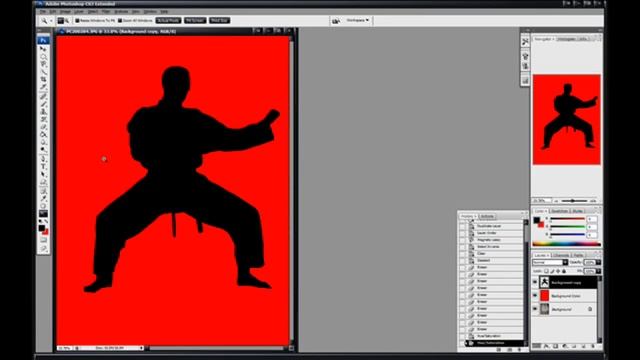
Task: Switch to the Swatches tab
Action: coord(559,211)
